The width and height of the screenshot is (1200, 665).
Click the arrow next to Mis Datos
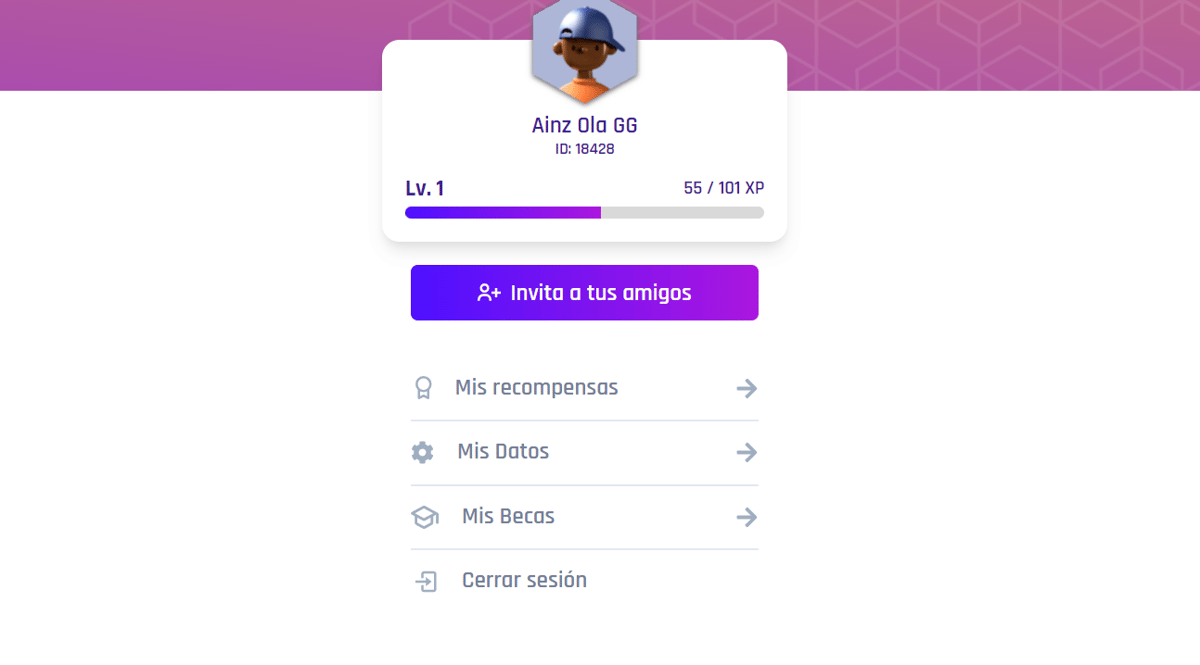pyautogui.click(x=746, y=452)
